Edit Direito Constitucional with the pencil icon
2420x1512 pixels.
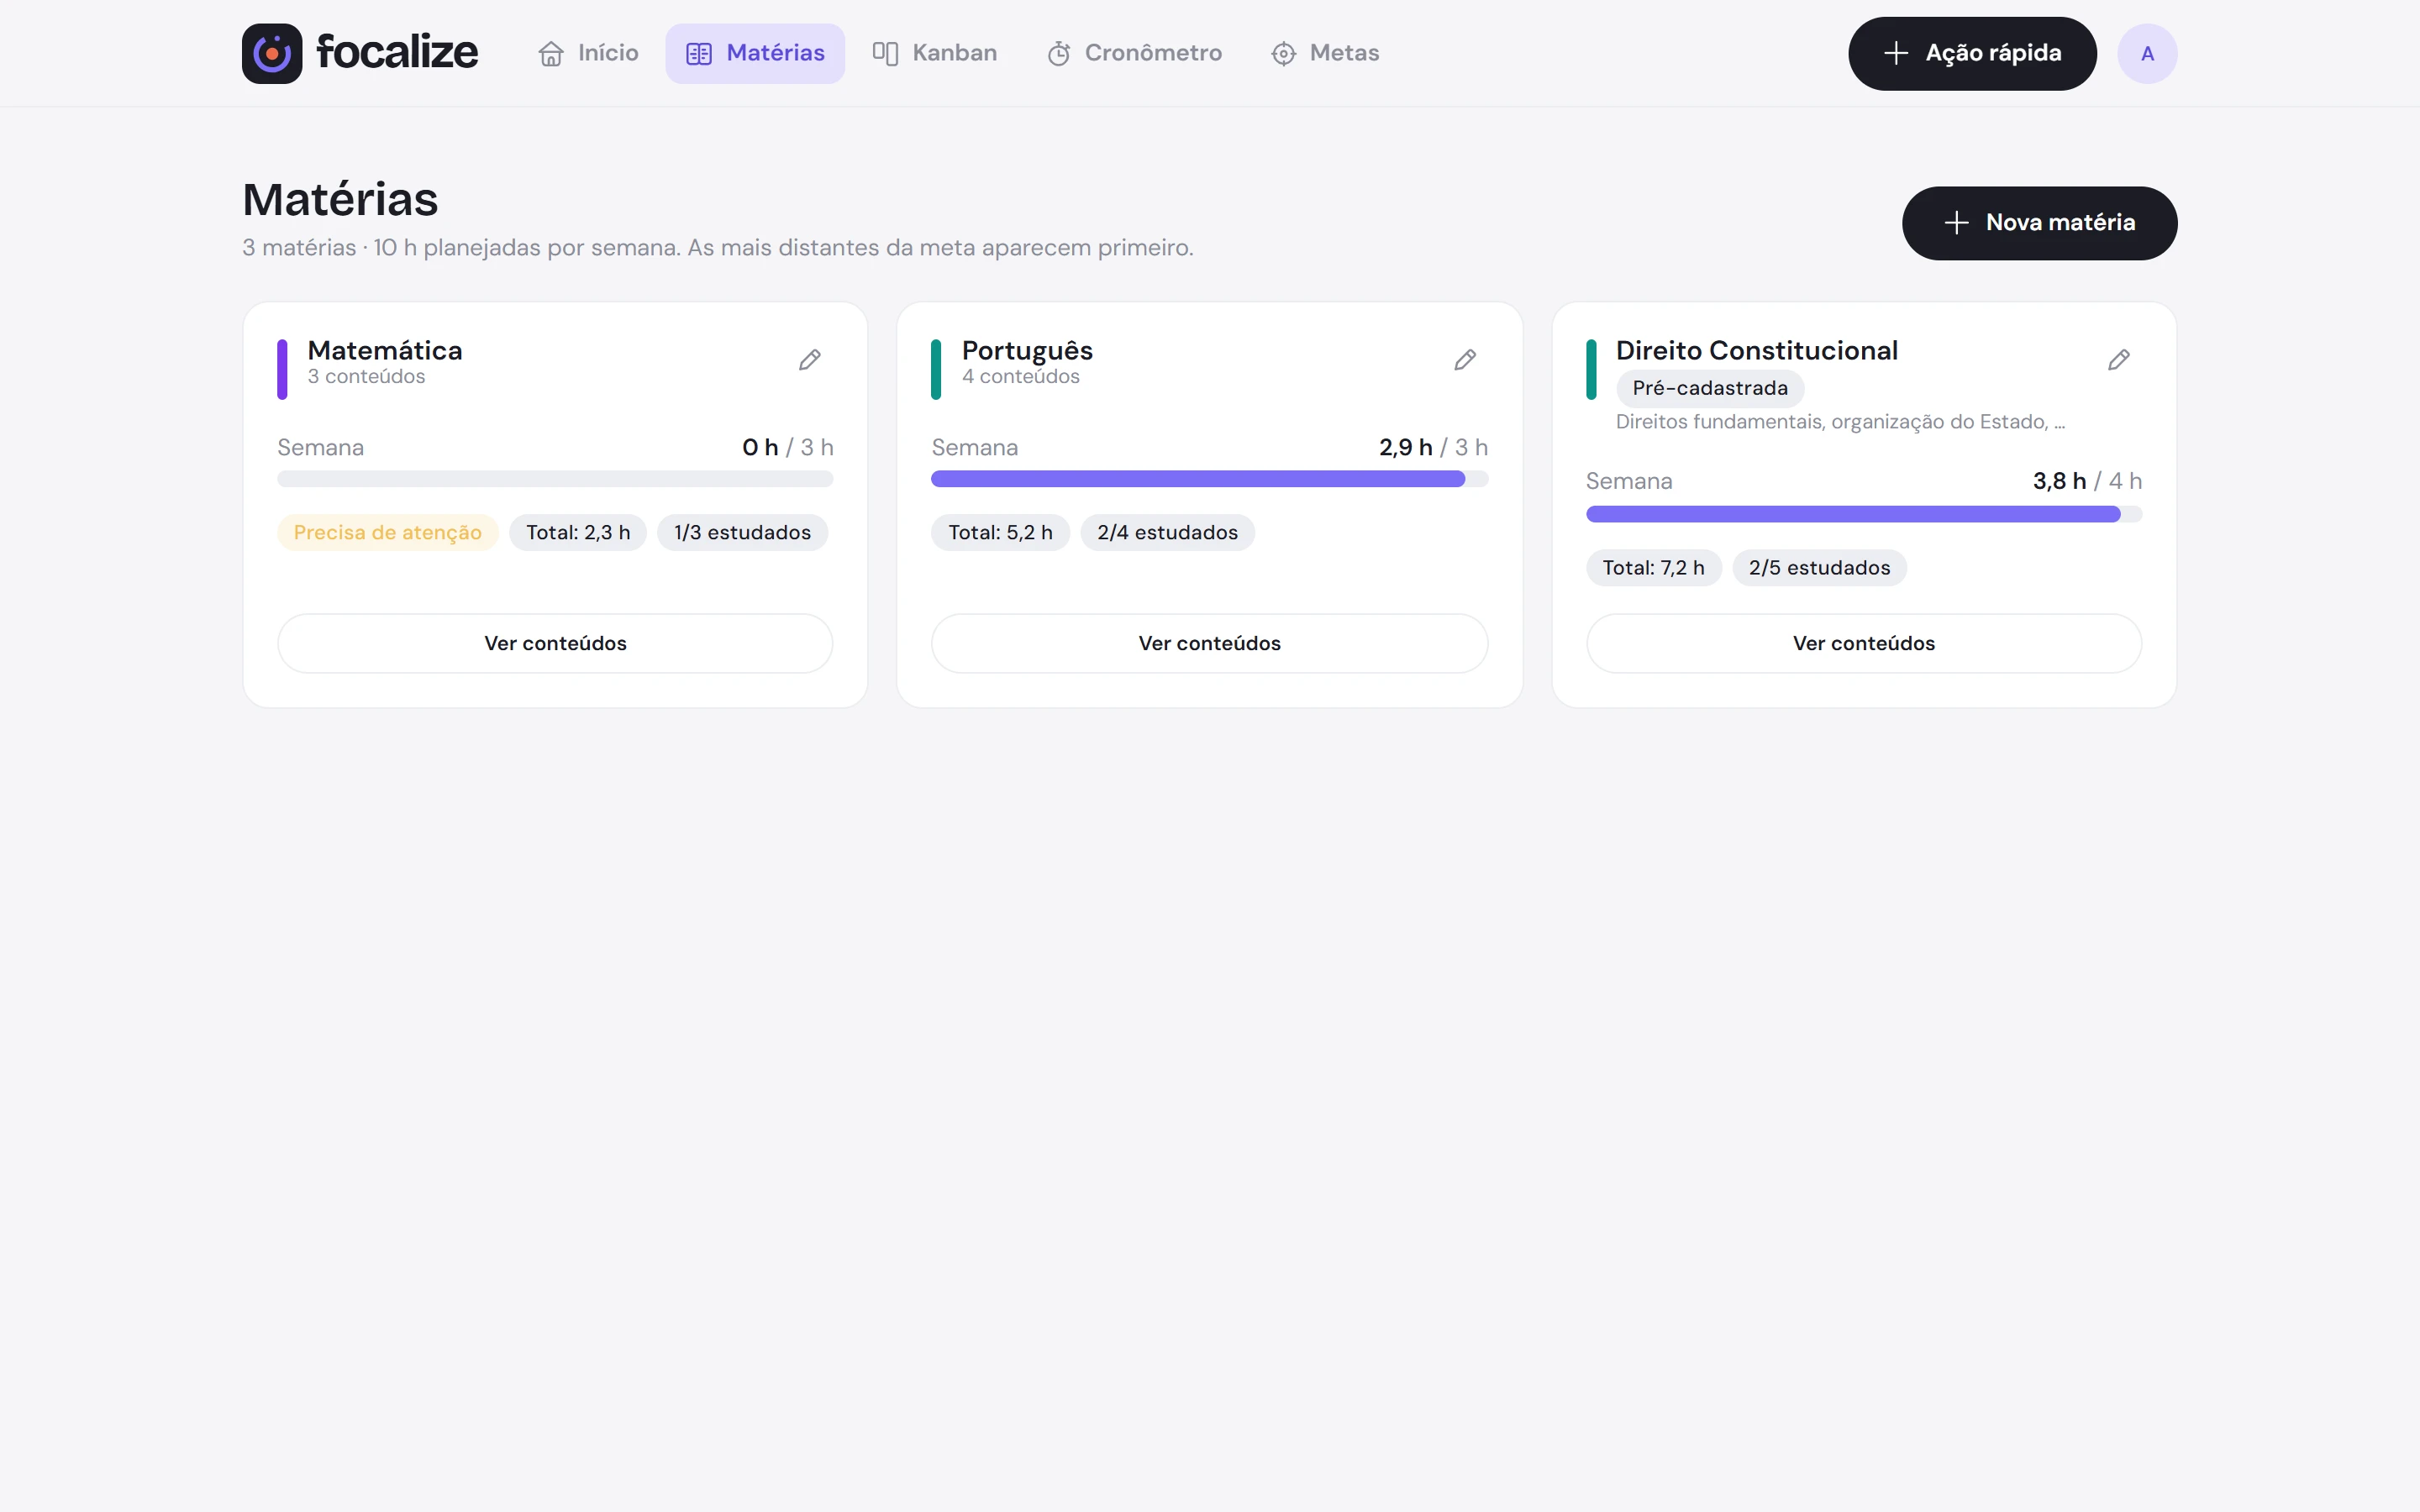pos(2119,360)
